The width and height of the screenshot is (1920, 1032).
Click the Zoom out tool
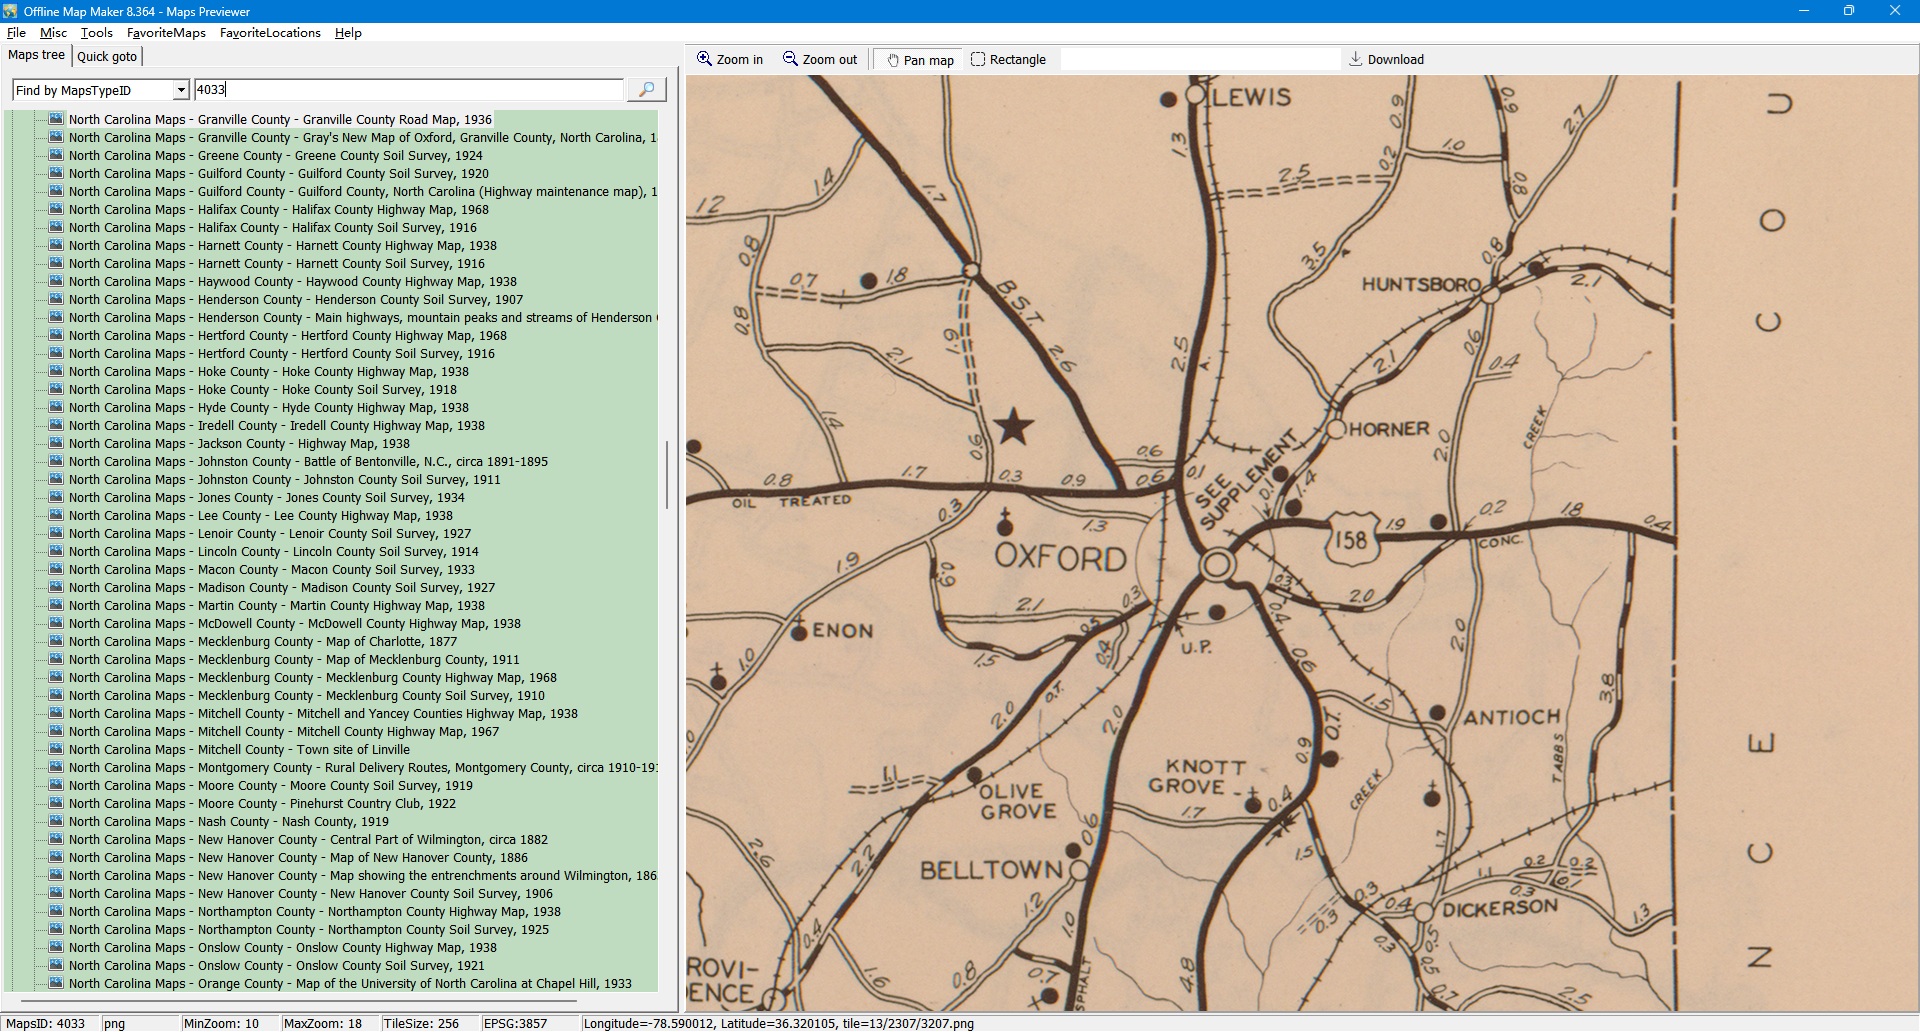(x=820, y=60)
